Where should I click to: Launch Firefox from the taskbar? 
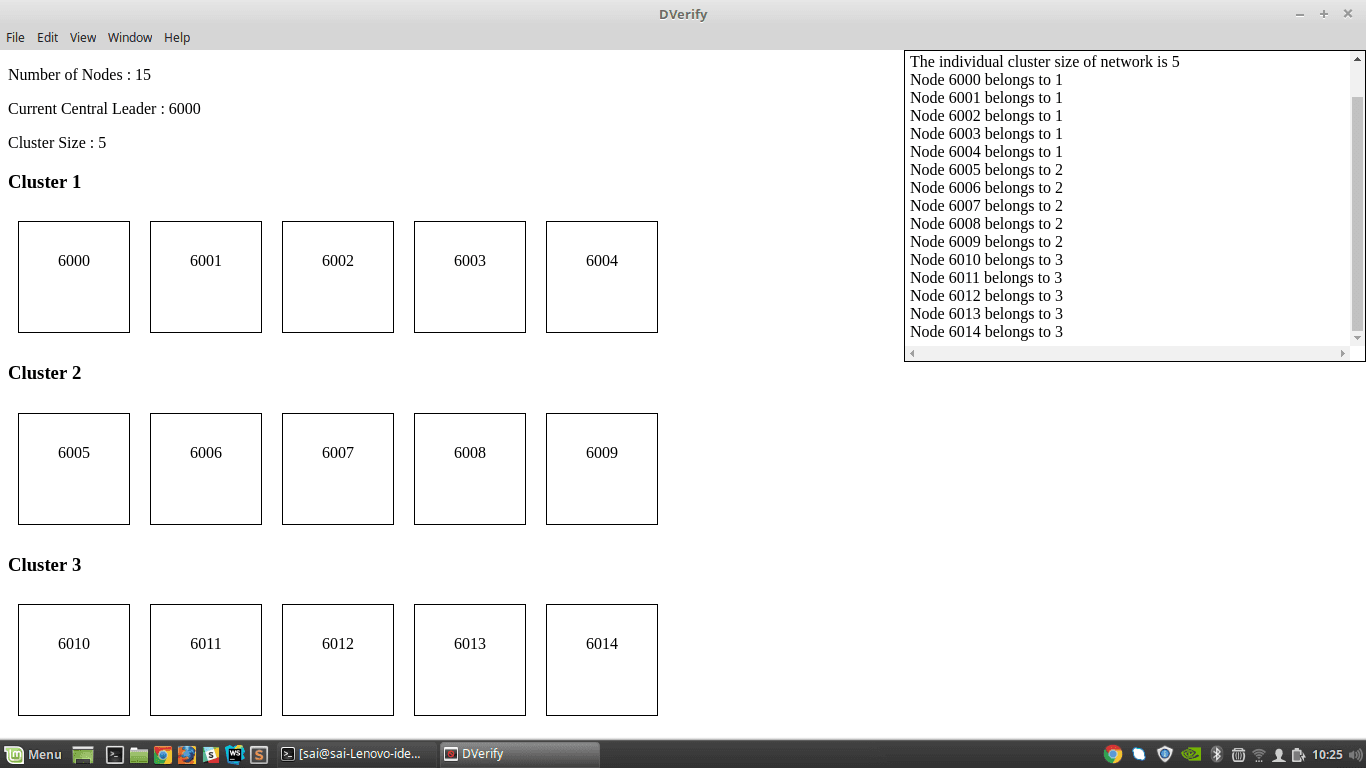pos(187,755)
